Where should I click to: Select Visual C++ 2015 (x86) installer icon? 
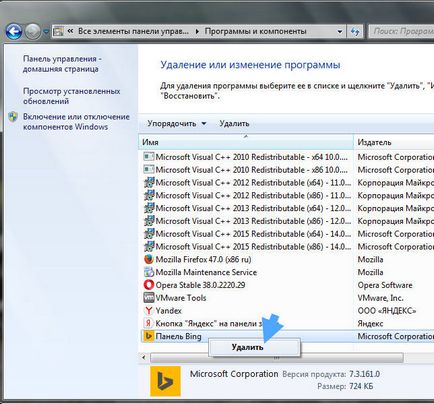pos(149,247)
